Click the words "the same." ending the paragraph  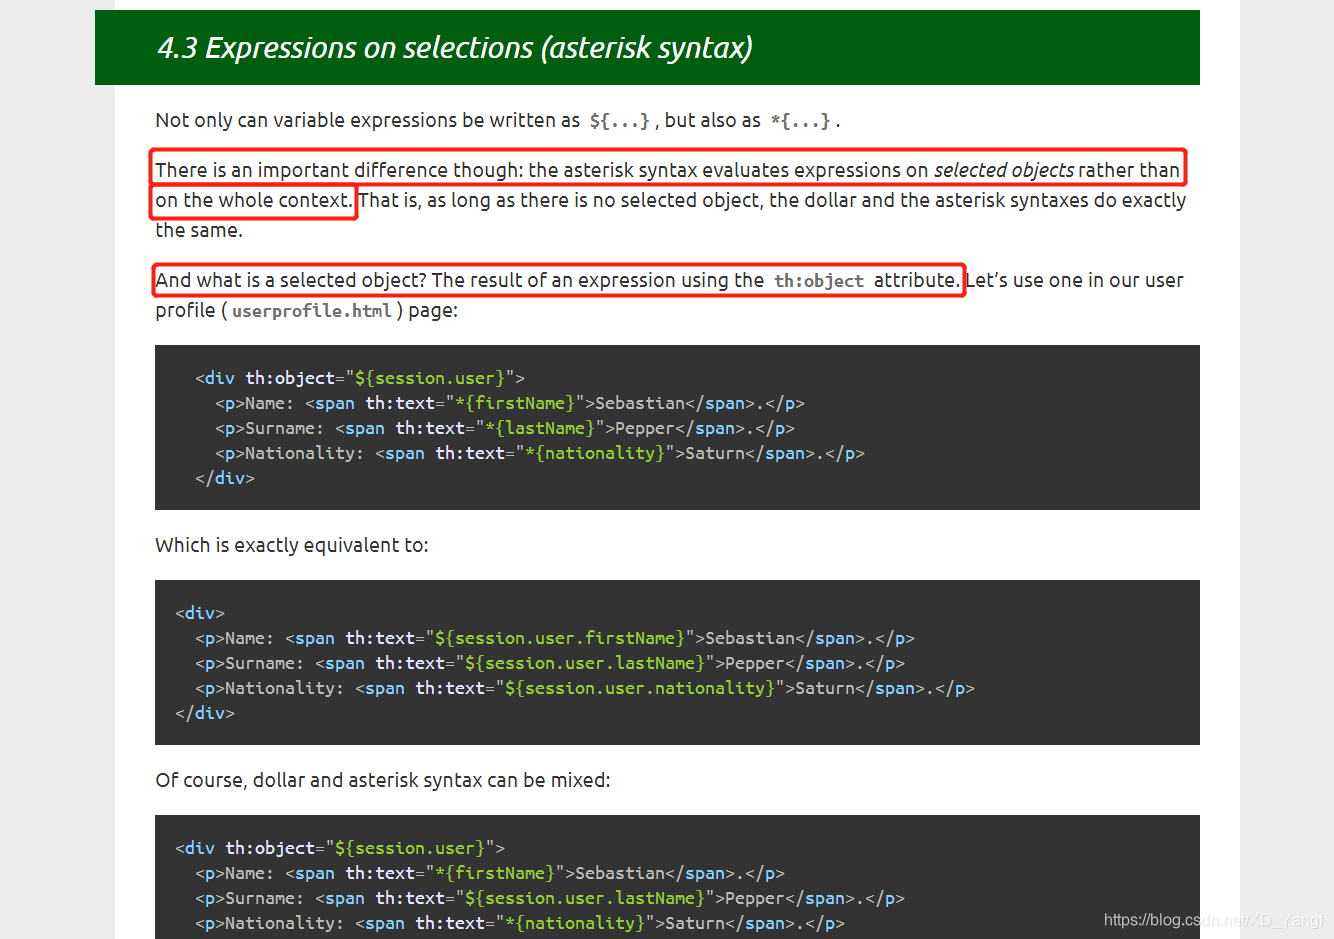point(199,230)
